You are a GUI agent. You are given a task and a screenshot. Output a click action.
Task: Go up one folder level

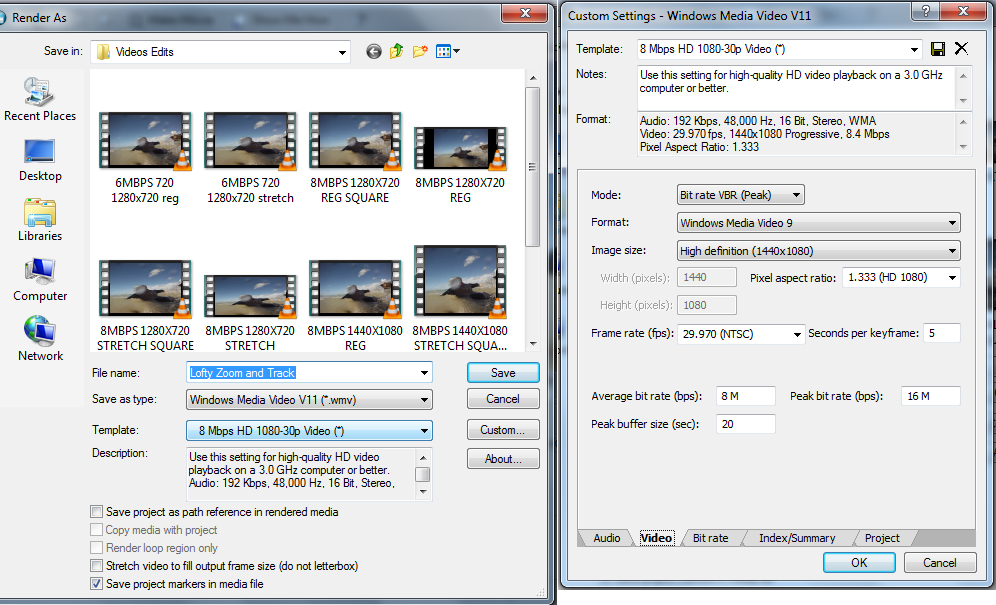pyautogui.click(x=396, y=51)
